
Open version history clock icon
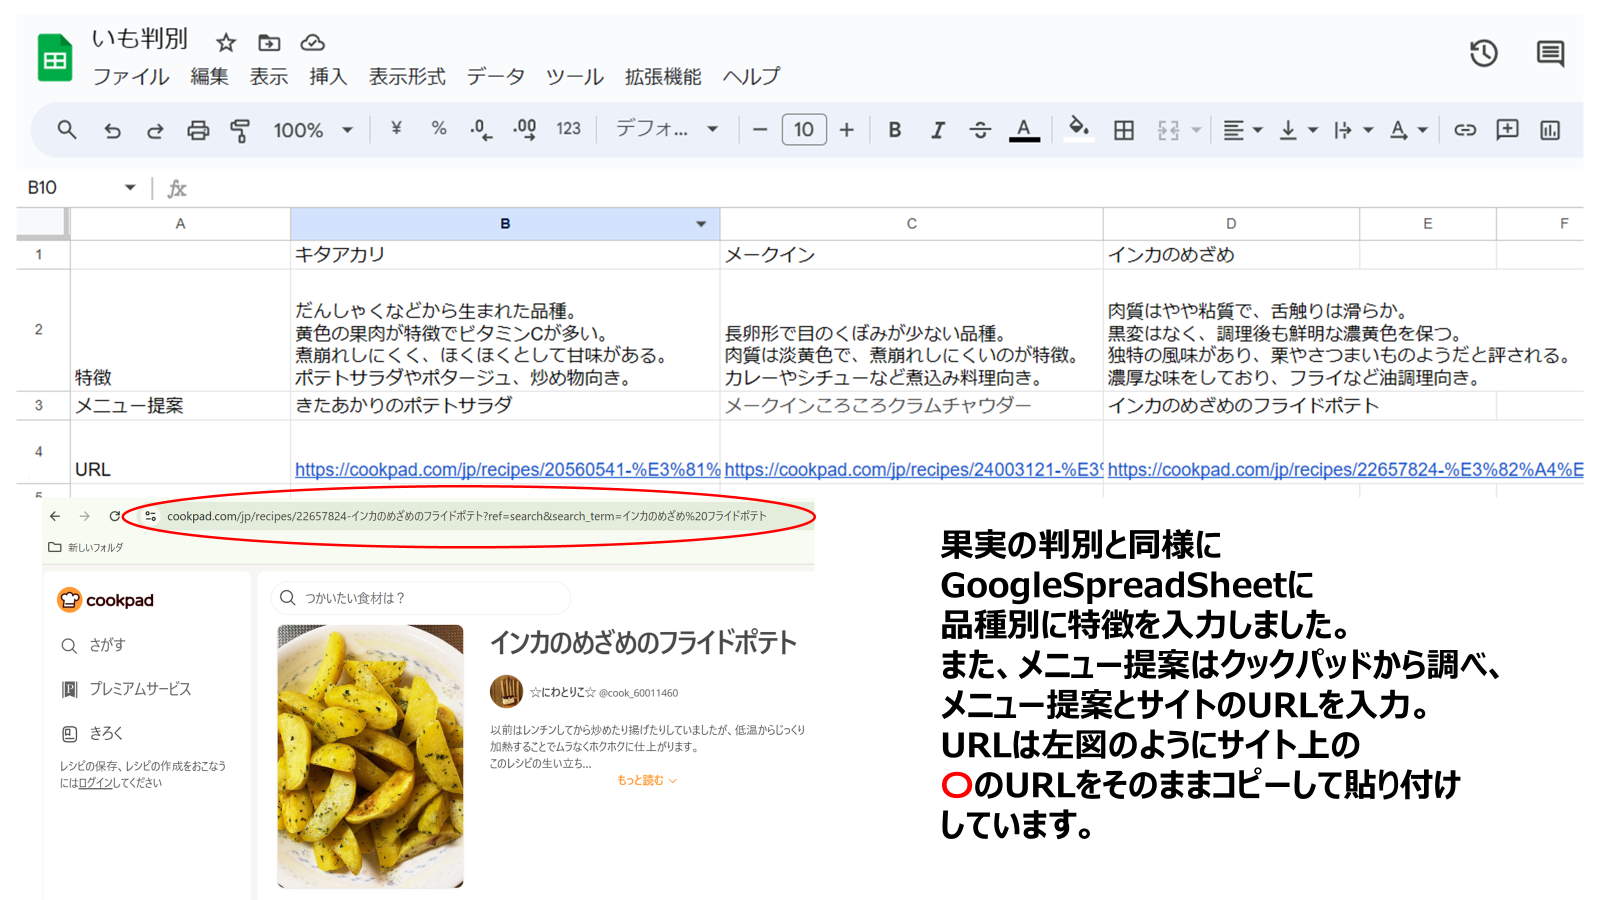coord(1484,53)
